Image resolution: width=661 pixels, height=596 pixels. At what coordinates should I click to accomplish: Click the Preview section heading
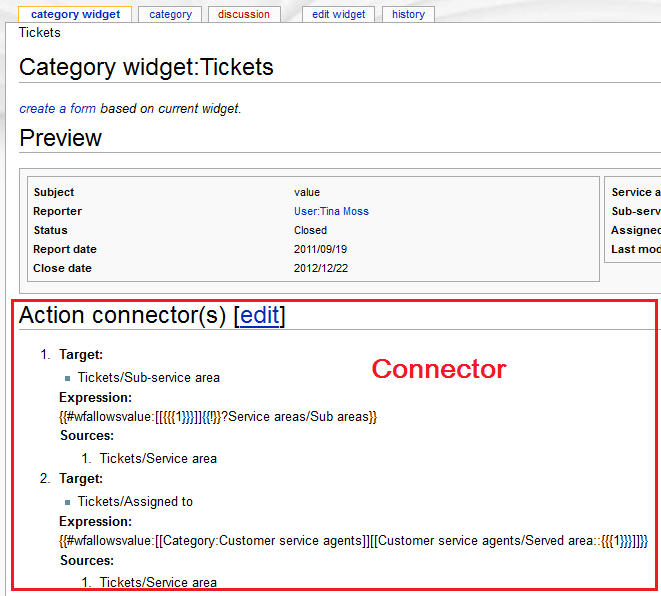(x=60, y=138)
